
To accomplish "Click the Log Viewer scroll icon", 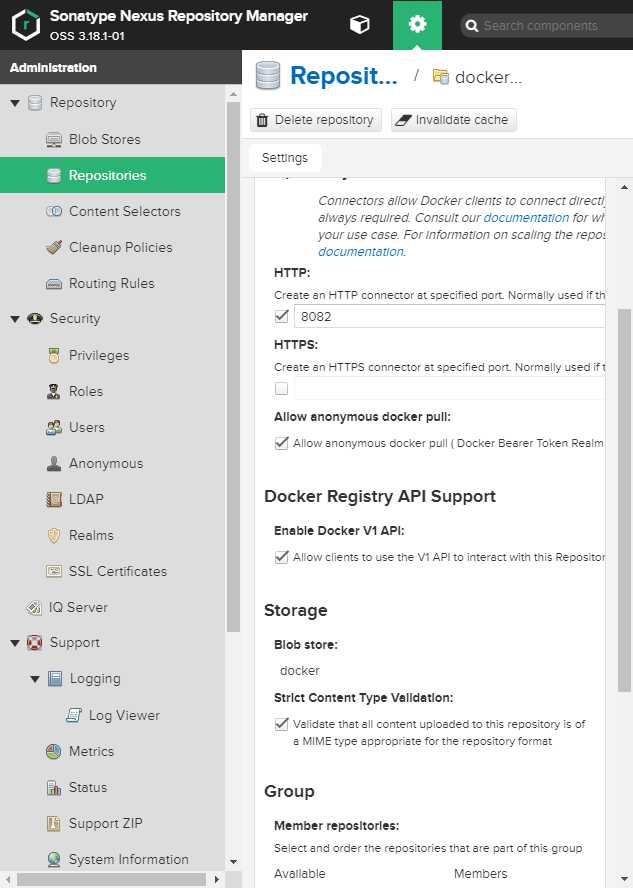I will [x=74, y=715].
